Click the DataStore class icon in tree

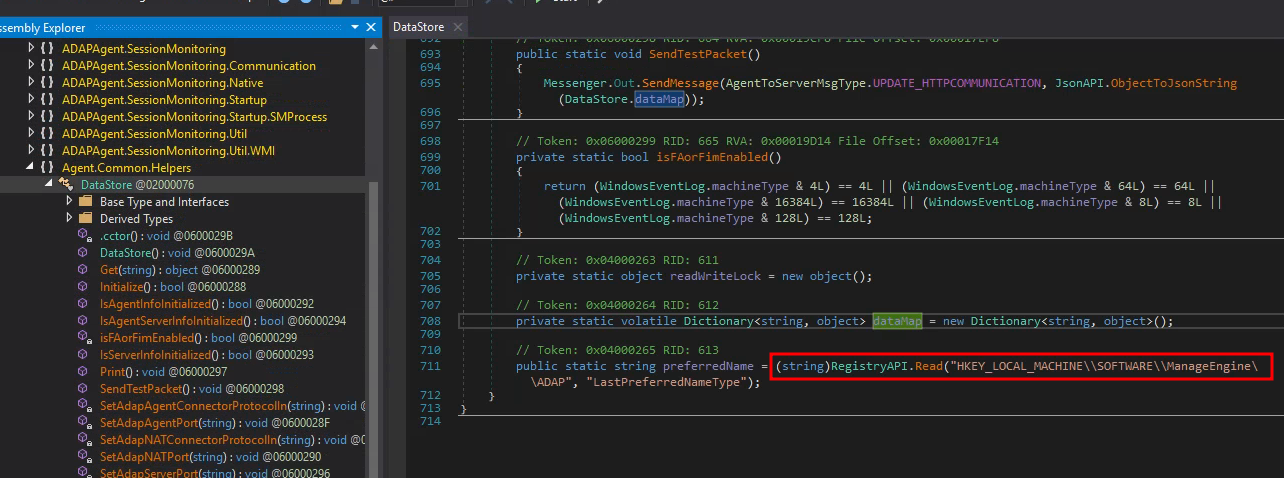point(66,184)
